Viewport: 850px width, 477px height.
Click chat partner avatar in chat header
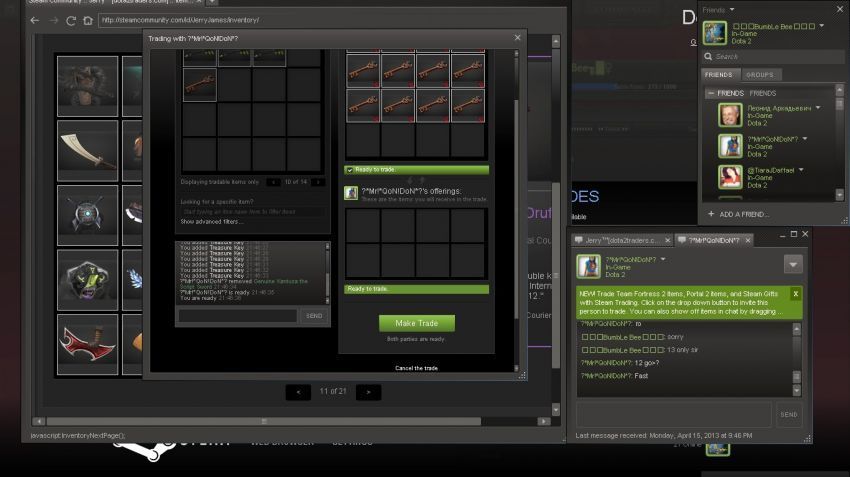[588, 267]
